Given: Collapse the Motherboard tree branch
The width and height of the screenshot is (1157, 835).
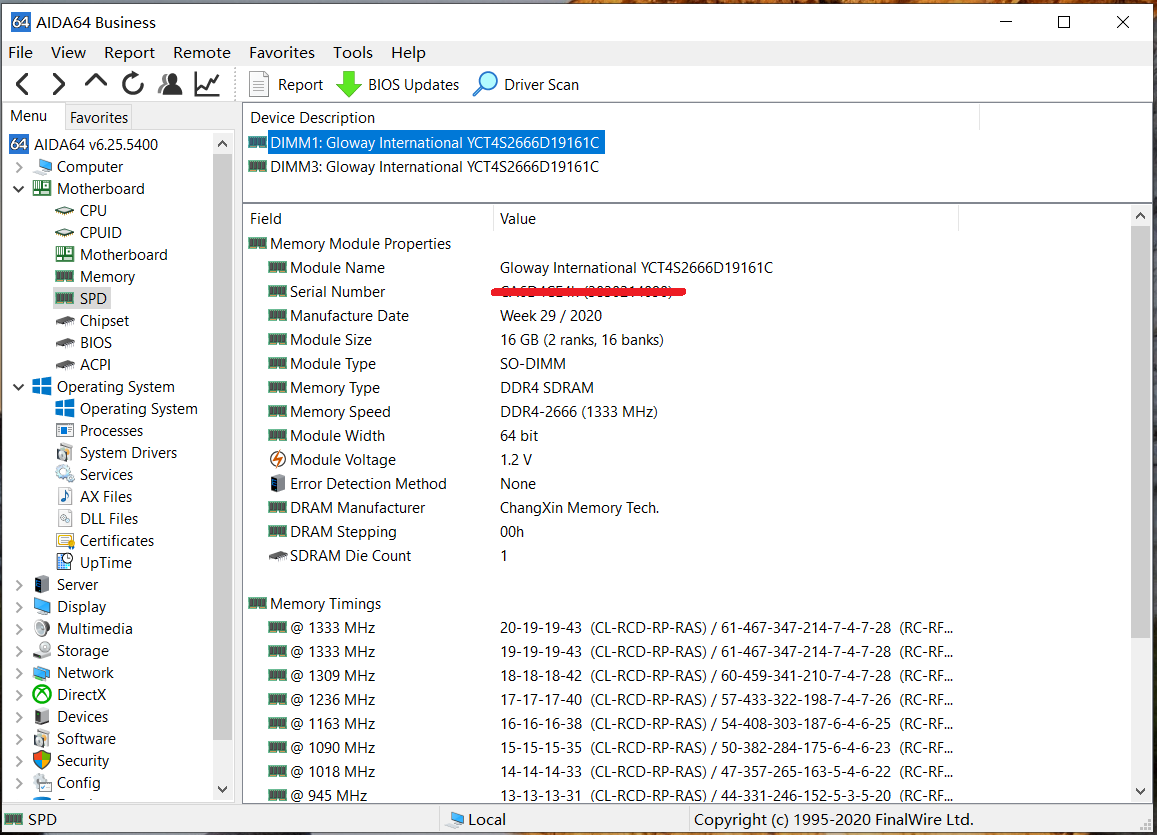Looking at the screenshot, I should [x=19, y=188].
